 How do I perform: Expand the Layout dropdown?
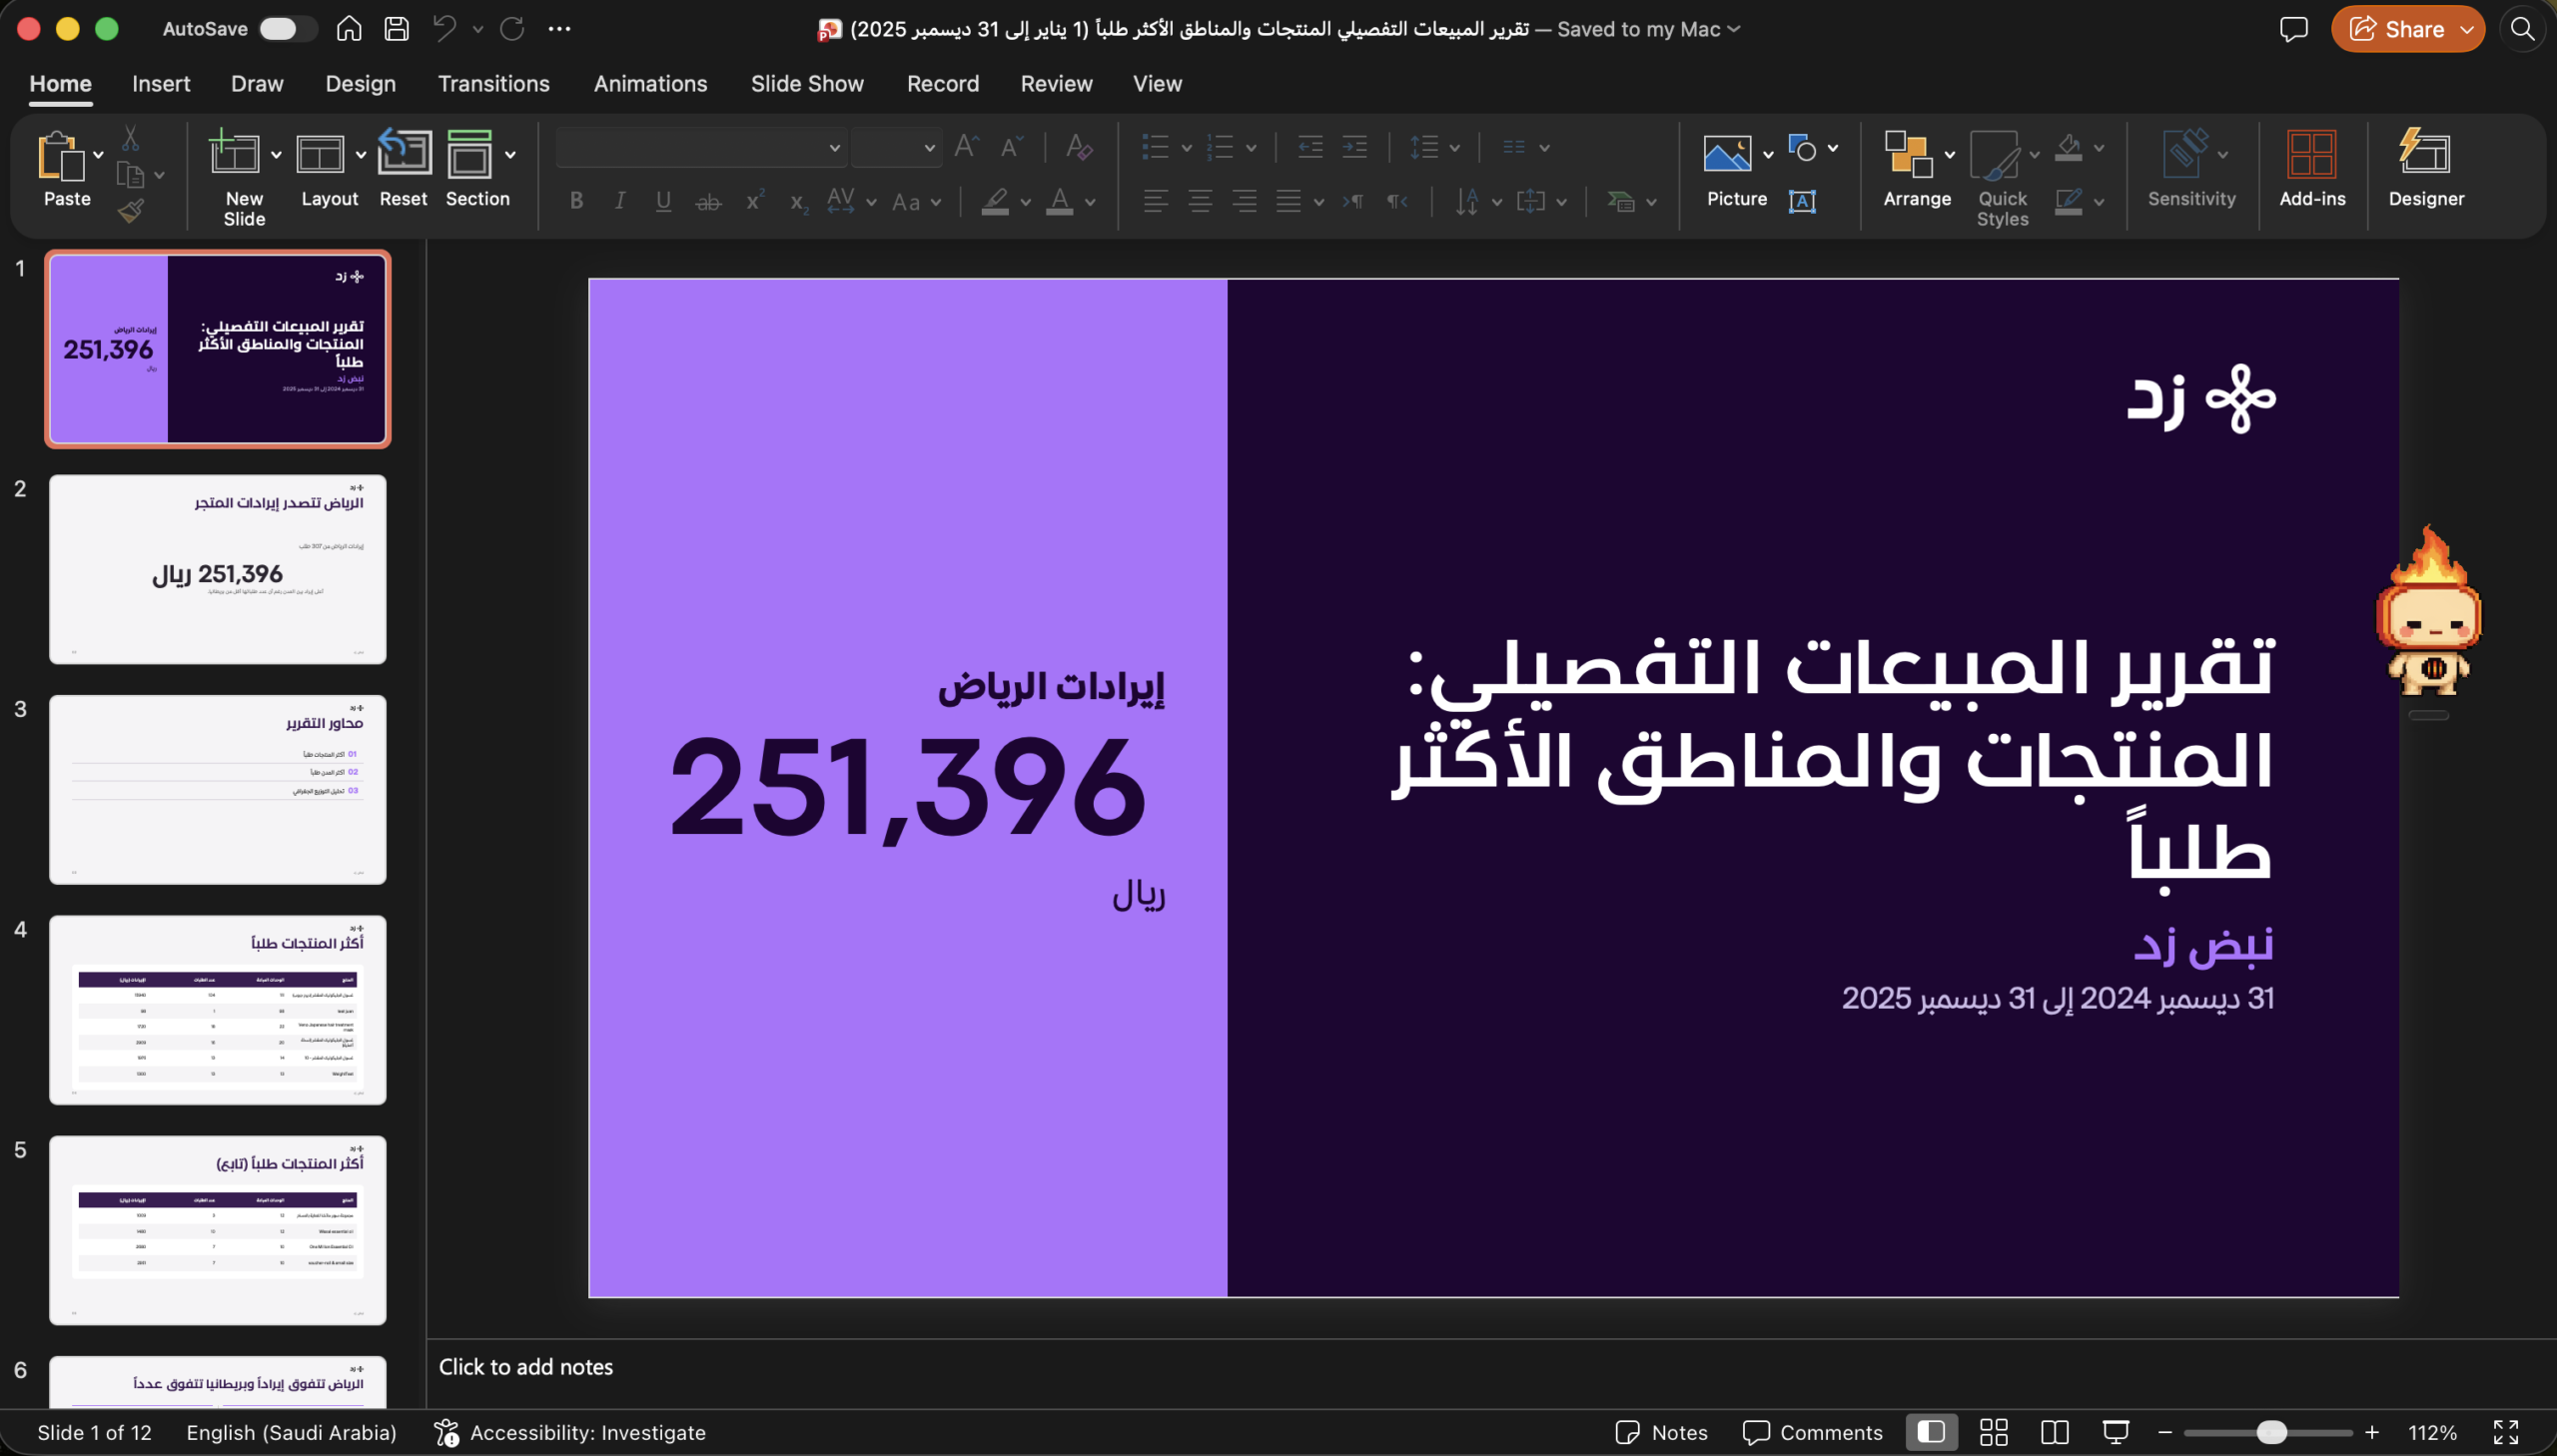(x=360, y=155)
